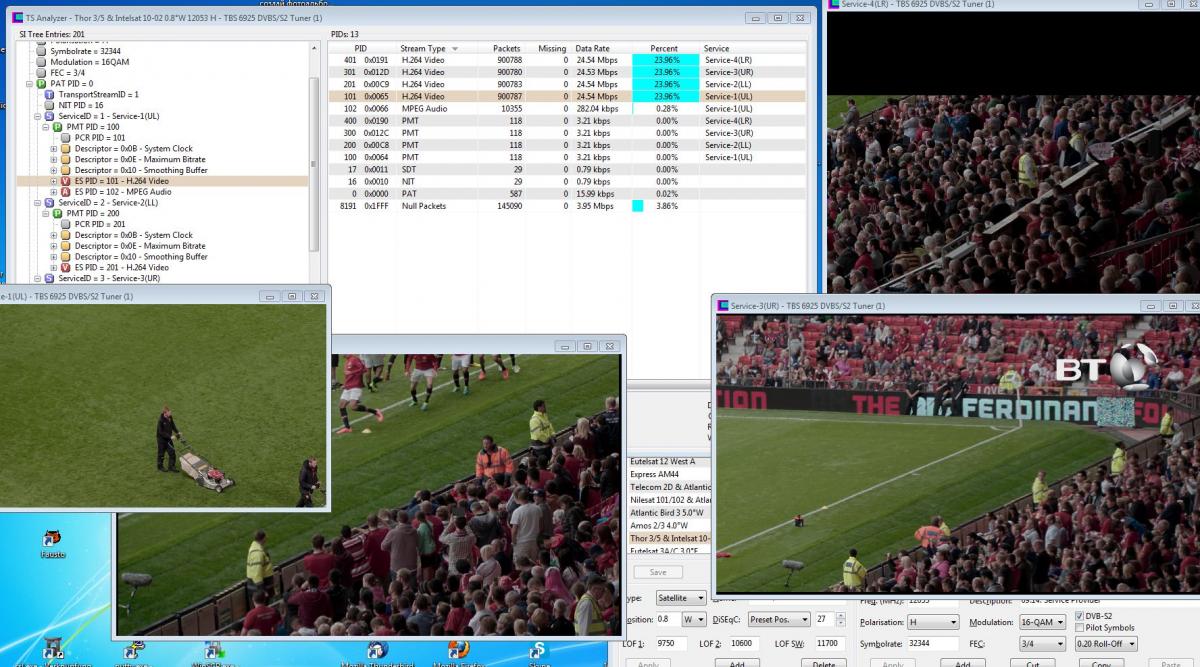Sort by the Percent column header
The image size is (1200, 667).
coord(664,48)
